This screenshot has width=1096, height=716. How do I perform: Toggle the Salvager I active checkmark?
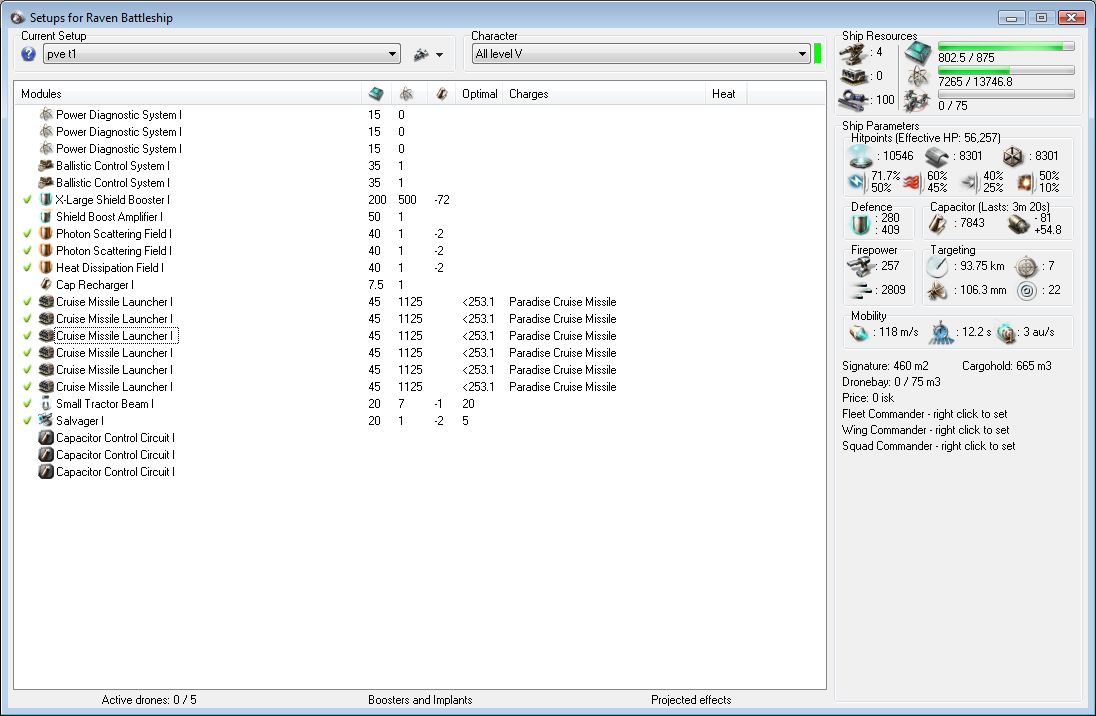(27, 421)
